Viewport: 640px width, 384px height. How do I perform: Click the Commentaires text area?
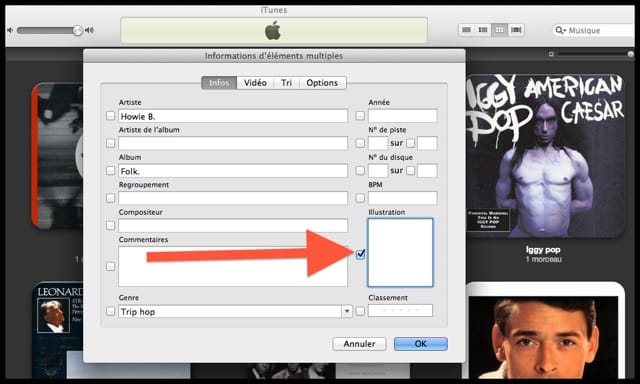233,266
